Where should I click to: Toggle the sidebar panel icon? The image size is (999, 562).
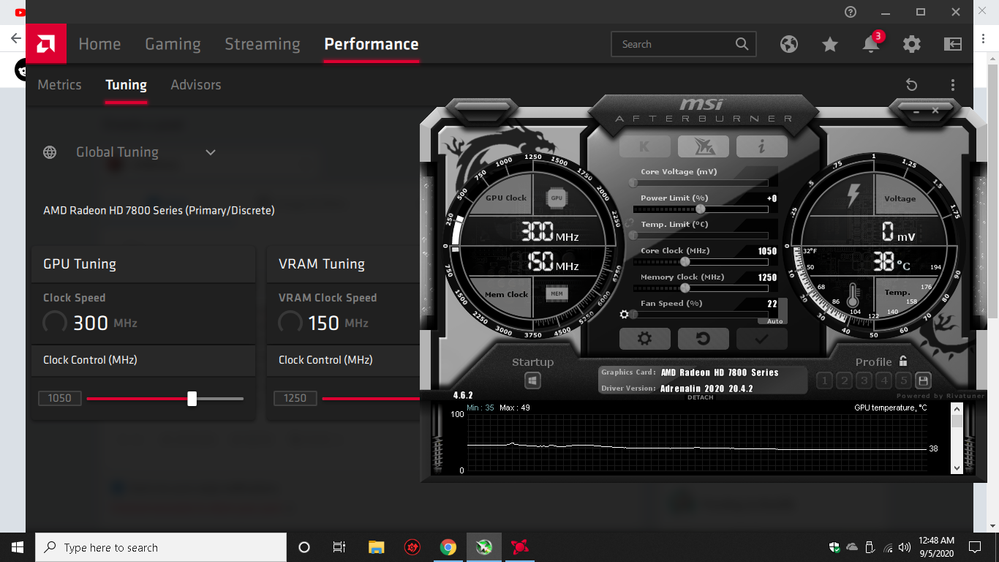[952, 44]
